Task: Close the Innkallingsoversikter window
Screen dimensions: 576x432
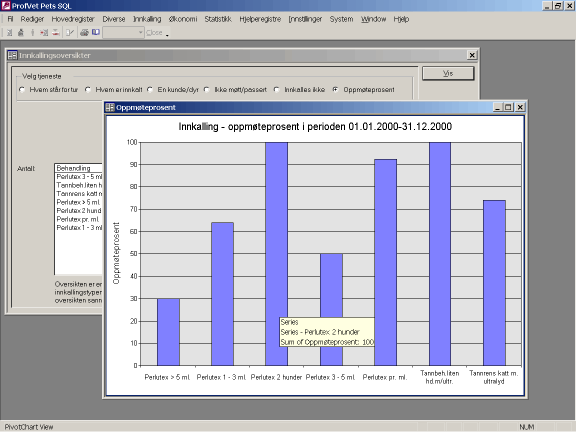Action: [472, 55]
